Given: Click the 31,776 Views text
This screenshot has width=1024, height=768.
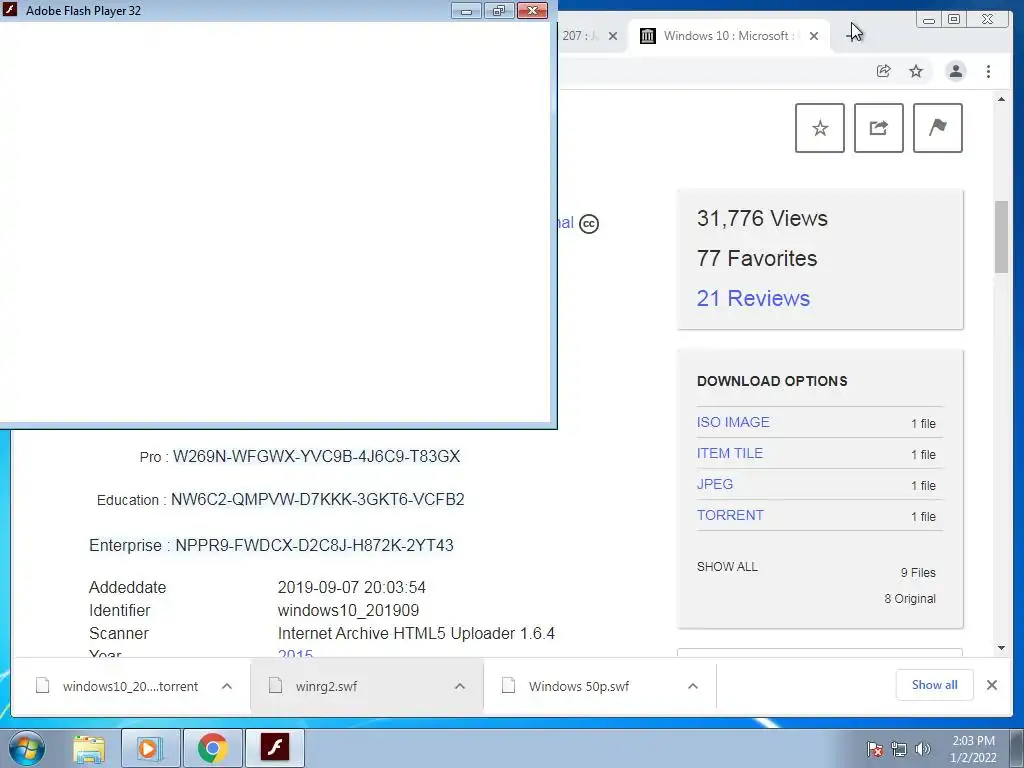Looking at the screenshot, I should [762, 218].
